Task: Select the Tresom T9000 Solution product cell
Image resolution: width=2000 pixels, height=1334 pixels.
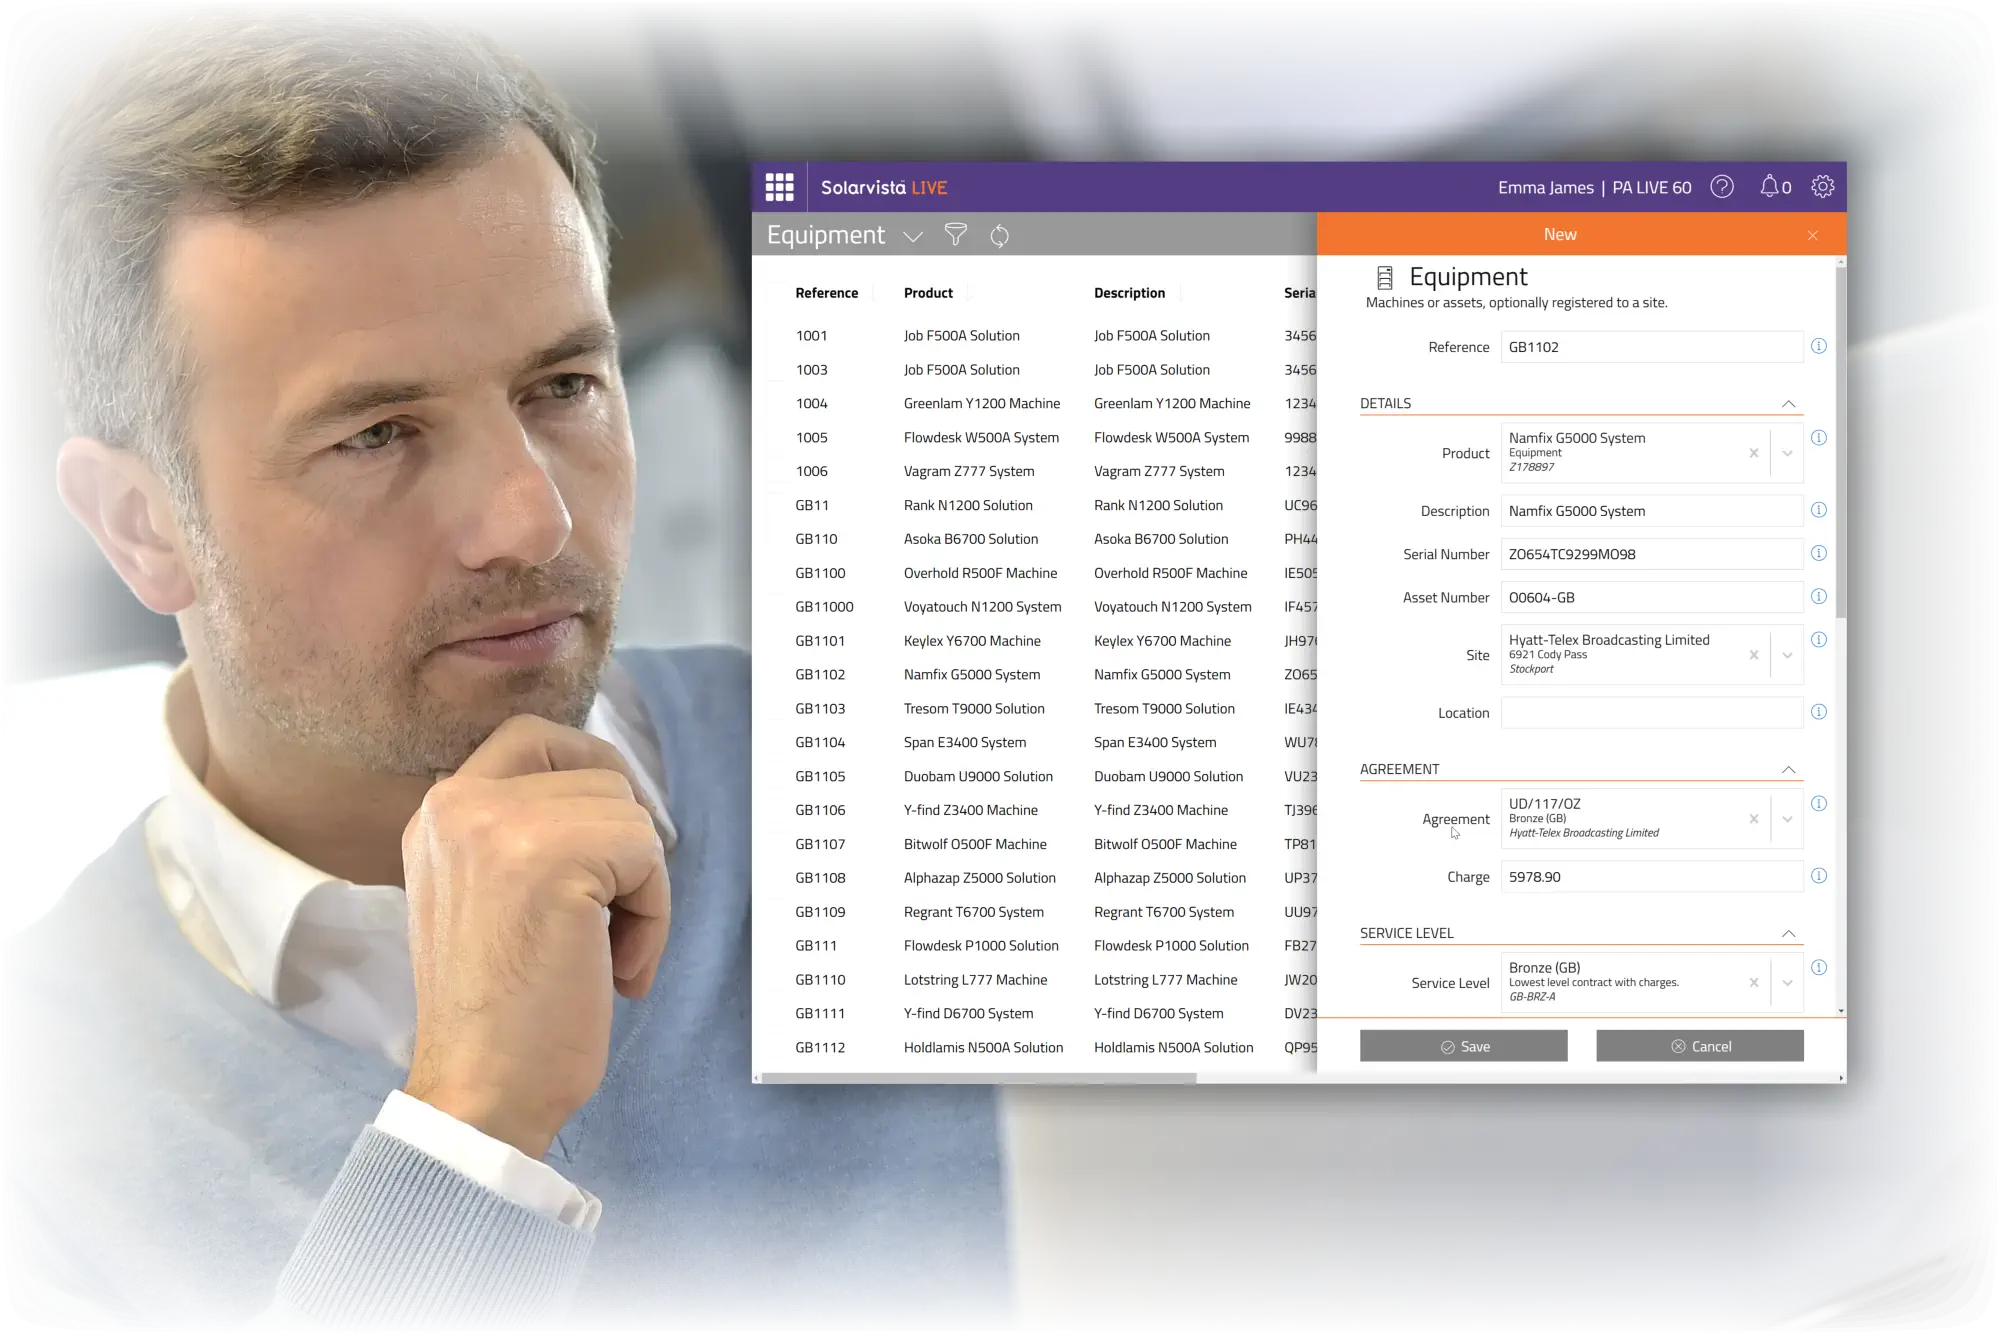Action: (x=974, y=709)
